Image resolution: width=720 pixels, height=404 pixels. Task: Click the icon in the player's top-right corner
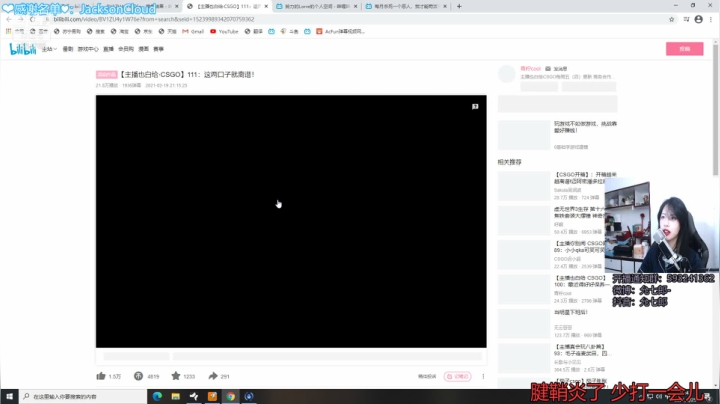click(x=475, y=107)
